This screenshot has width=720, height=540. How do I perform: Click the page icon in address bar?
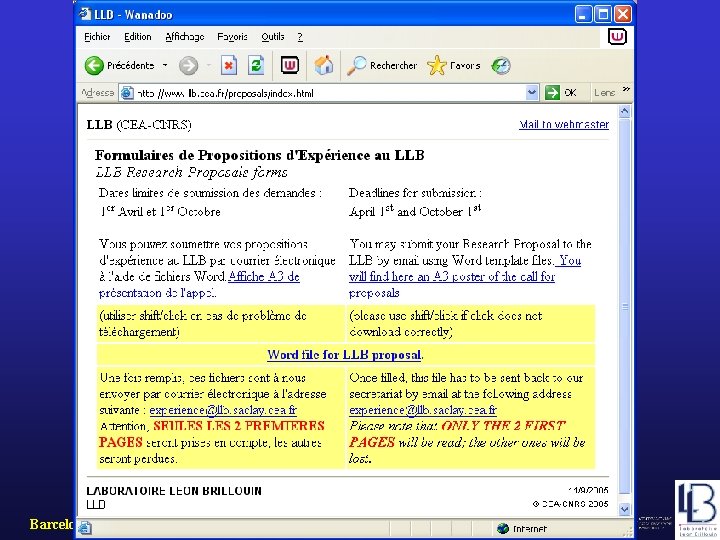point(127,93)
